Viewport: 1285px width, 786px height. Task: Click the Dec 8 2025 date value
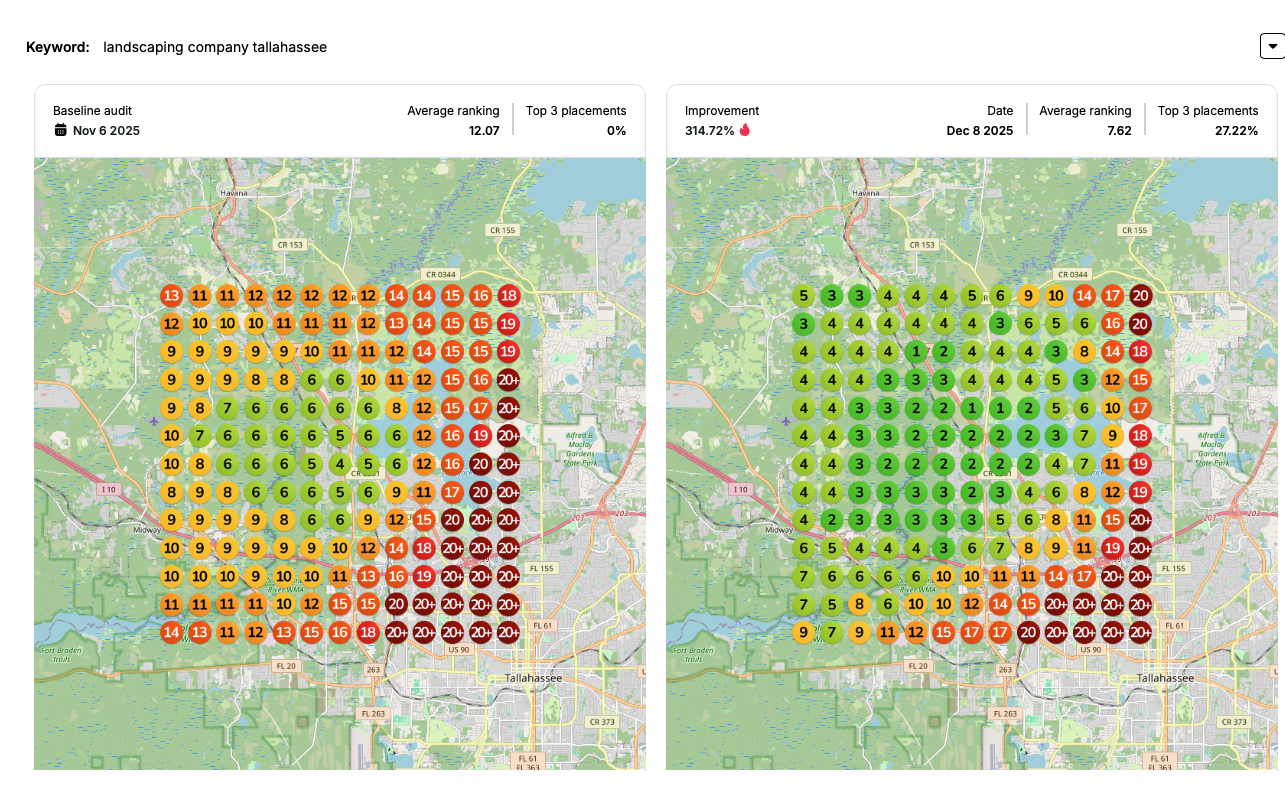[979, 130]
